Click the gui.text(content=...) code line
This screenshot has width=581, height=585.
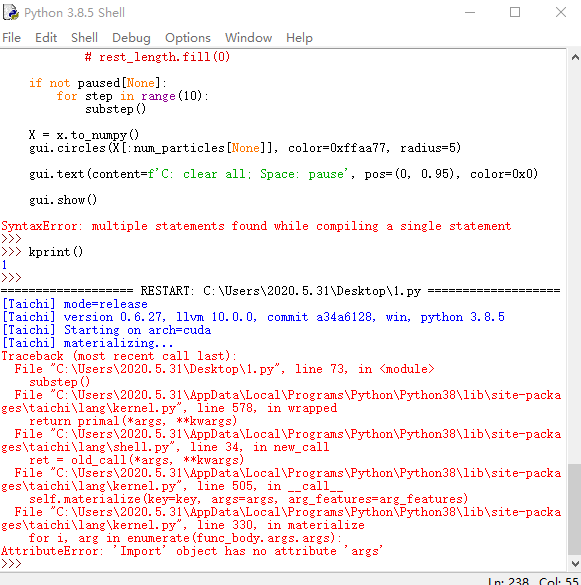point(284,174)
